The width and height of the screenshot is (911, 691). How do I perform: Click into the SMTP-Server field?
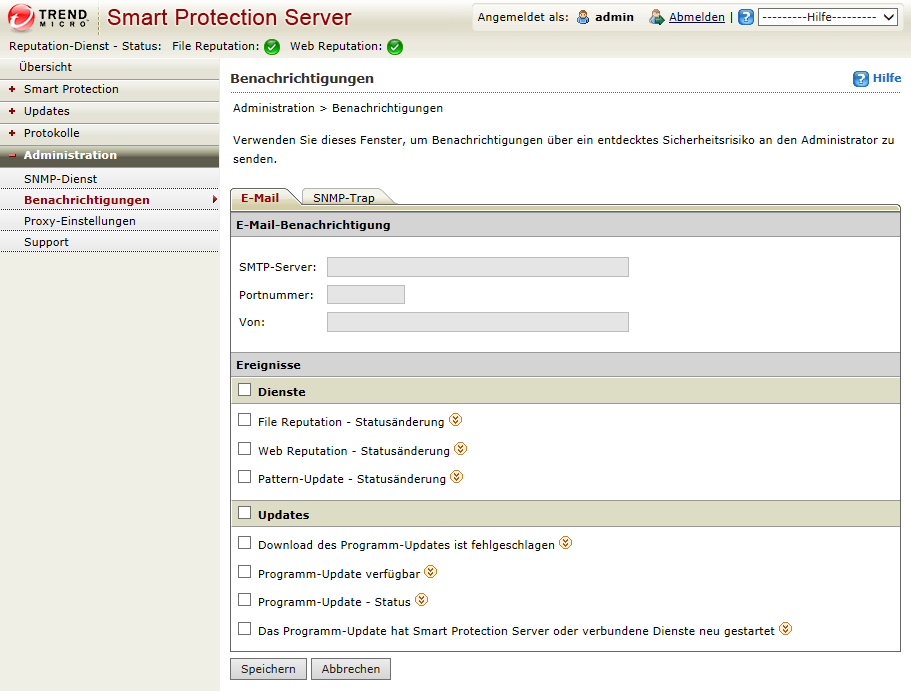point(477,267)
